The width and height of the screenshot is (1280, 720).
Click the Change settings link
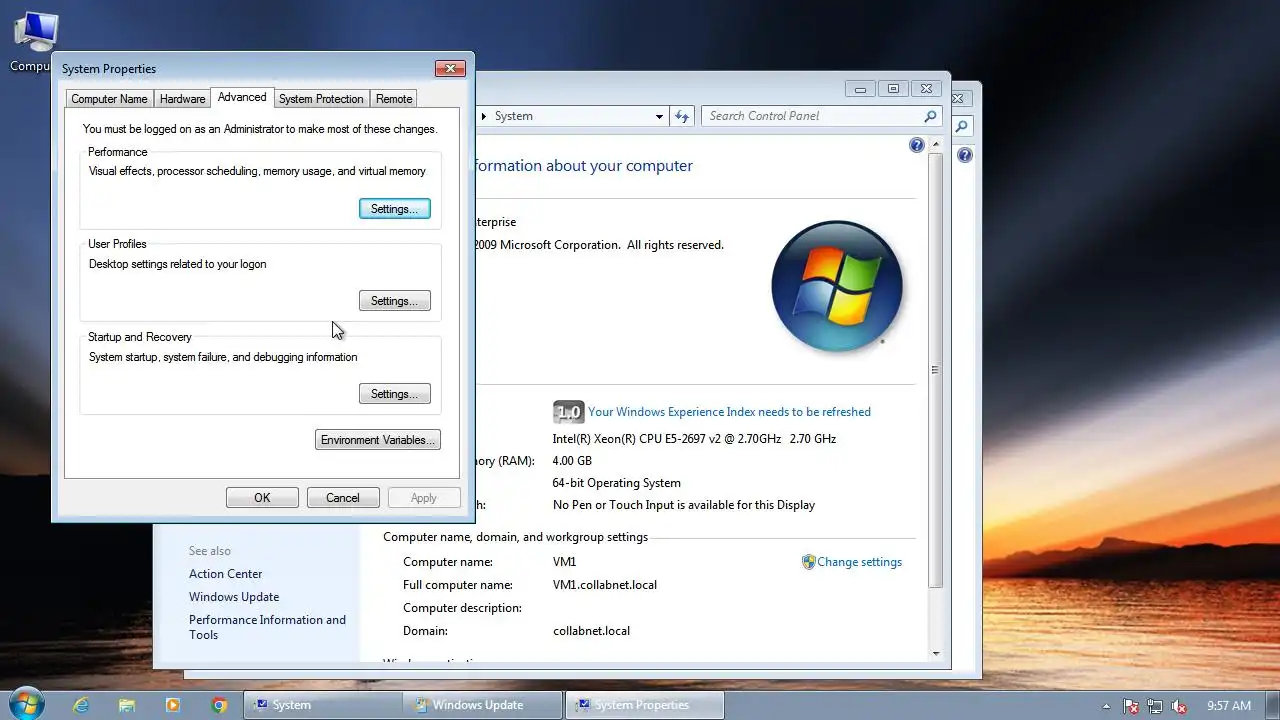pyautogui.click(x=859, y=562)
